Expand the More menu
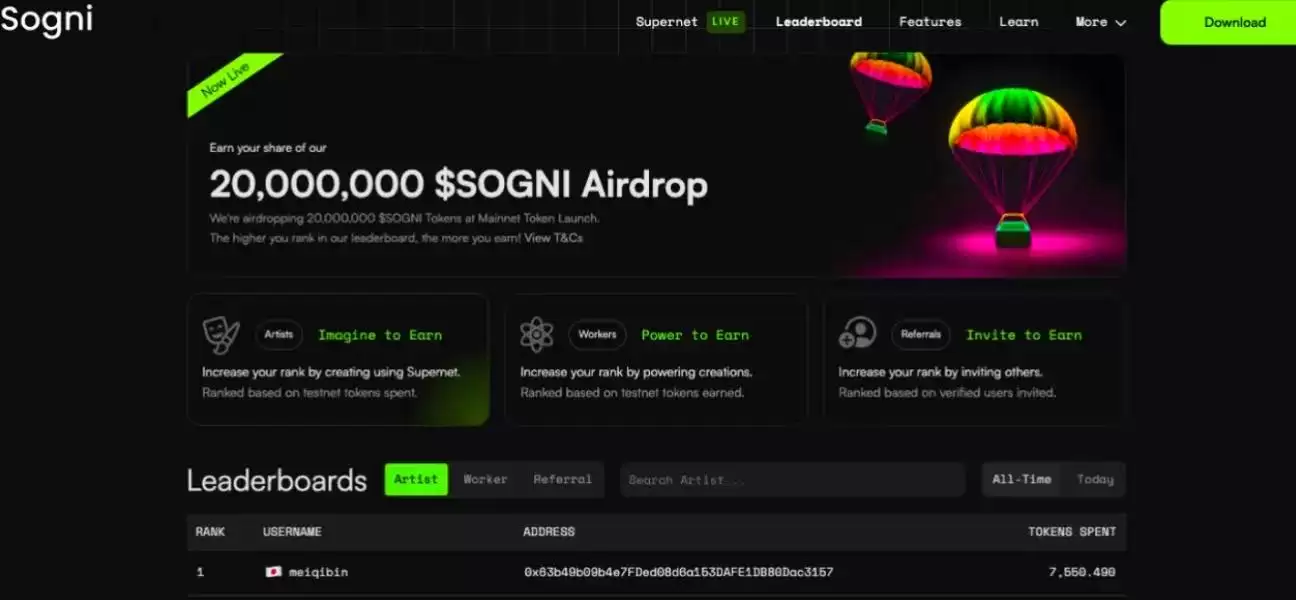 (1101, 22)
